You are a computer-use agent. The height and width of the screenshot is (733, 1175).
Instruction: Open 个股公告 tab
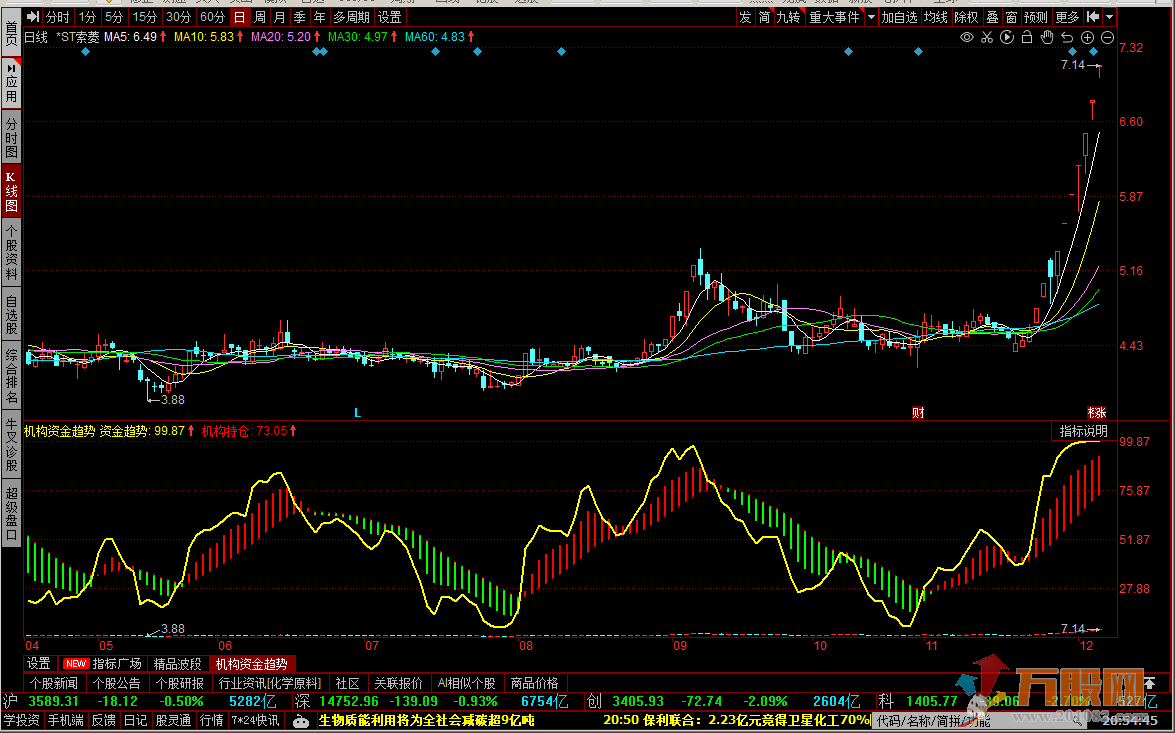[x=117, y=684]
